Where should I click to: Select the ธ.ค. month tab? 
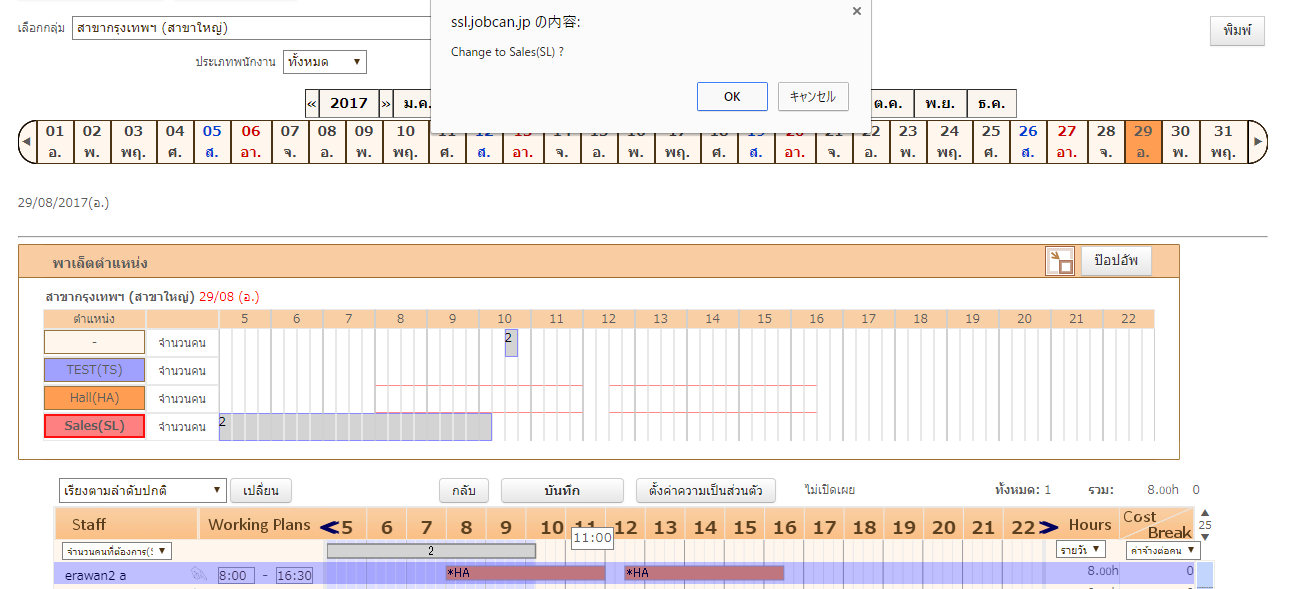[x=991, y=104]
